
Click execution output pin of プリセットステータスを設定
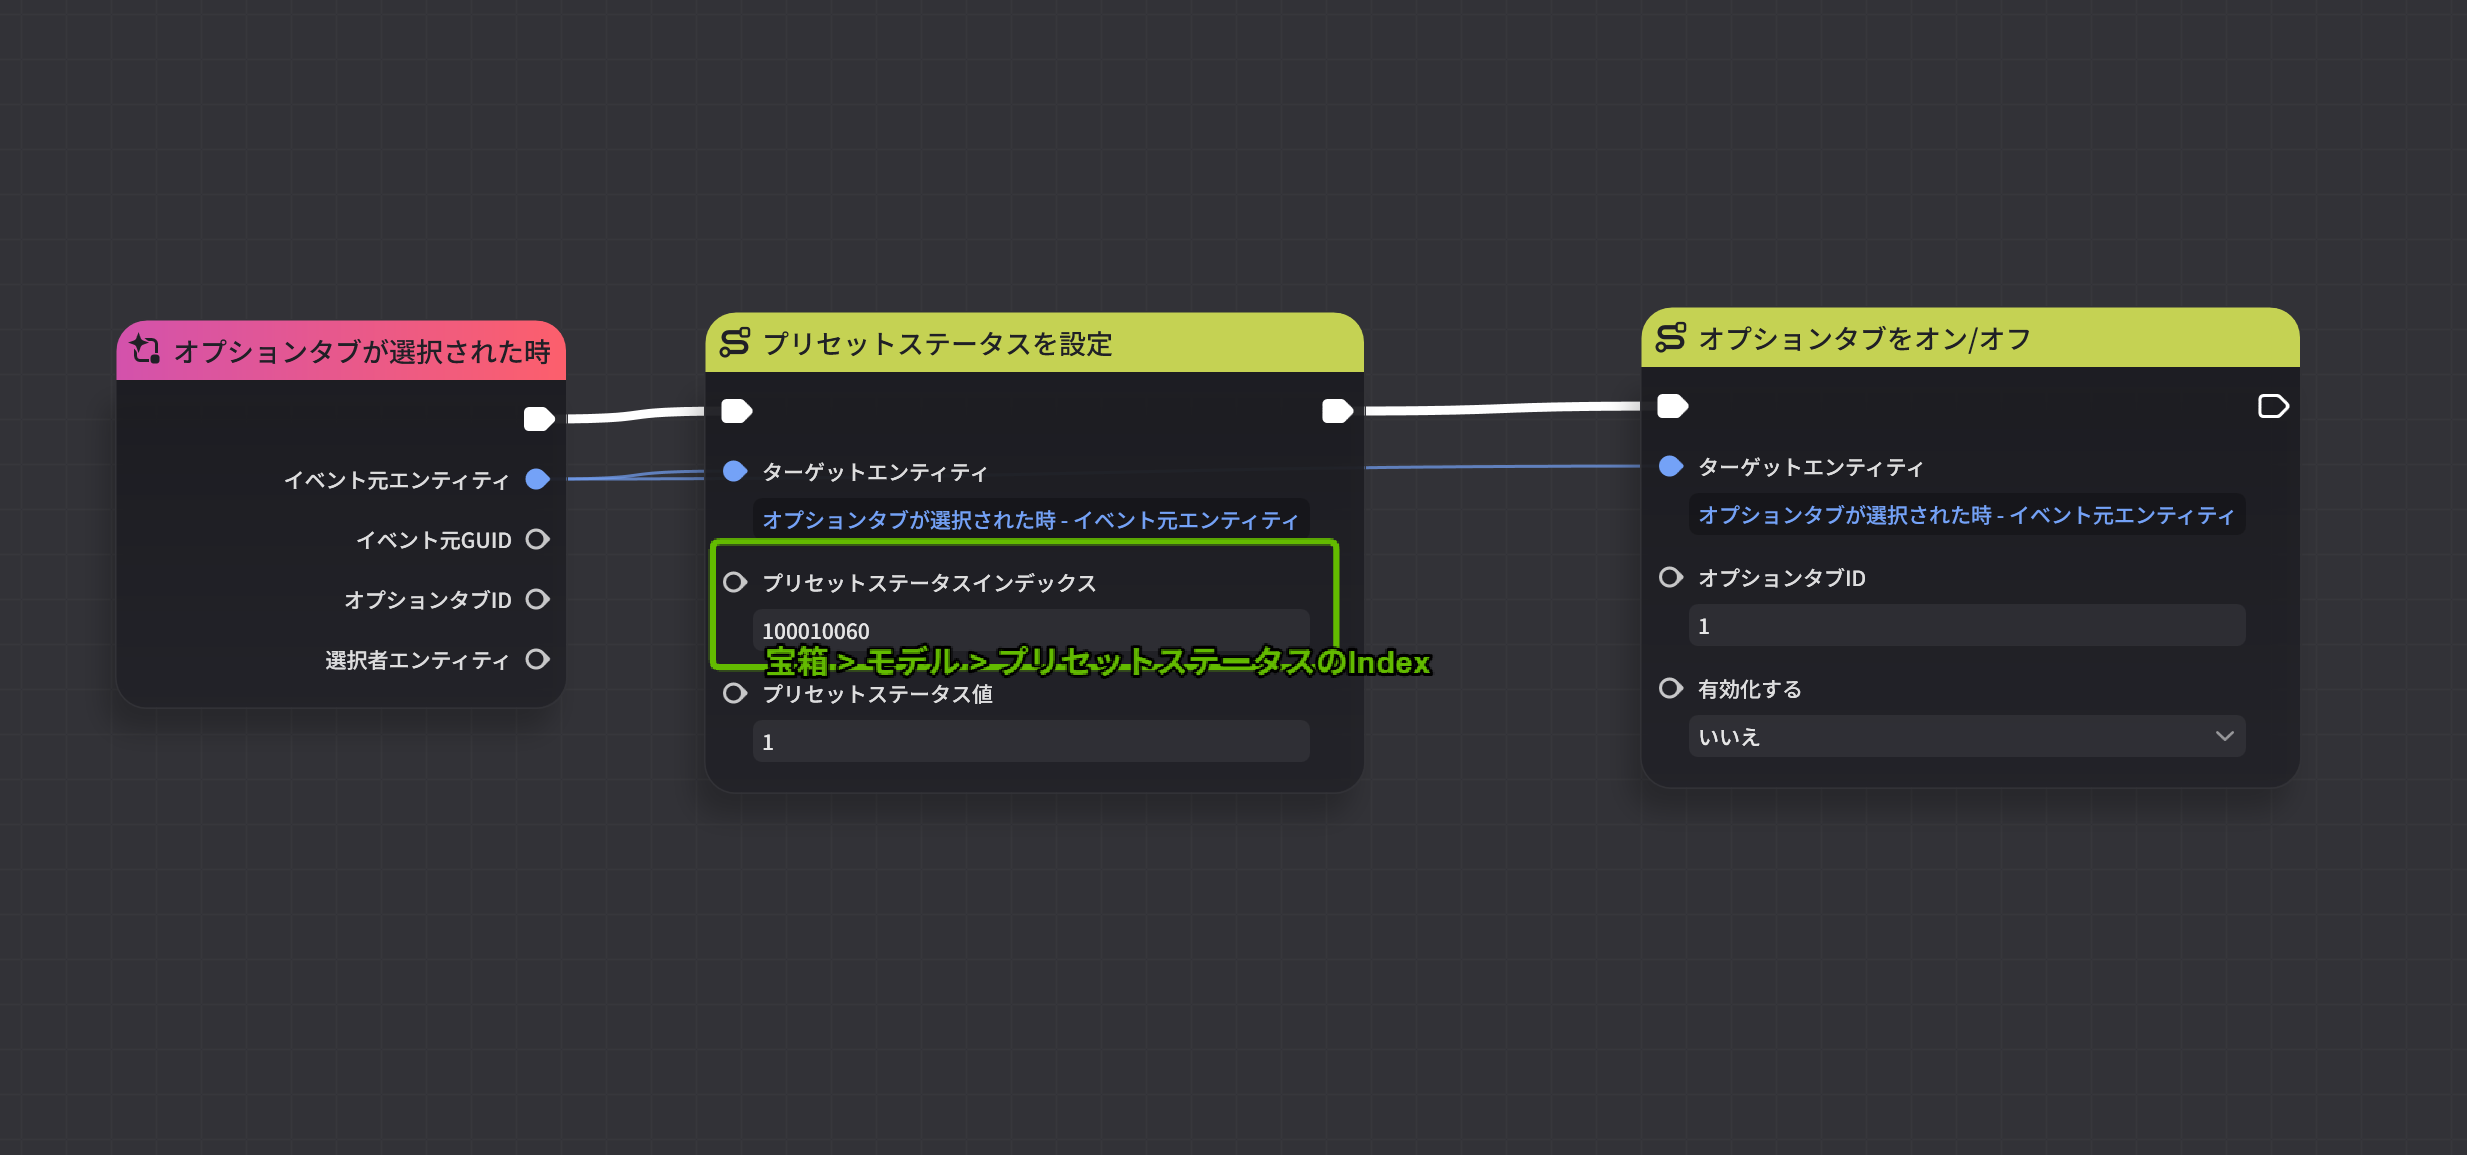(1336, 411)
